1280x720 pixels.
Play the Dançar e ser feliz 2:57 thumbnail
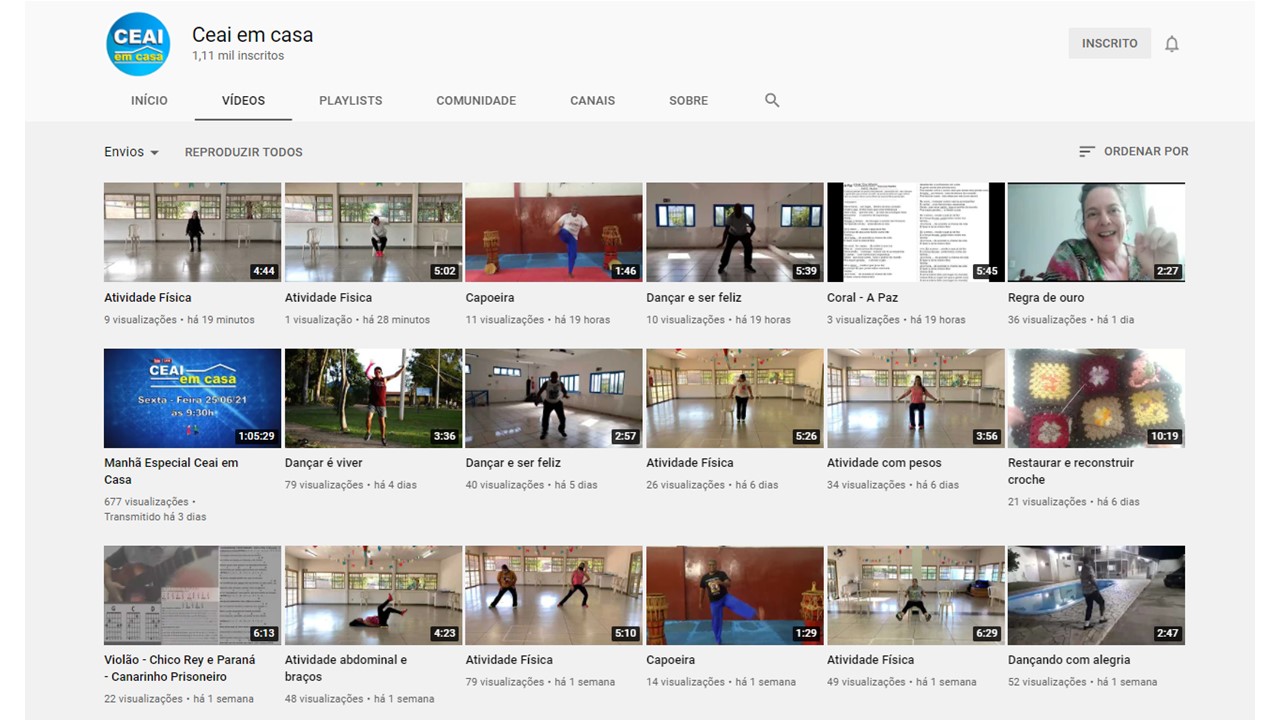tap(554, 398)
